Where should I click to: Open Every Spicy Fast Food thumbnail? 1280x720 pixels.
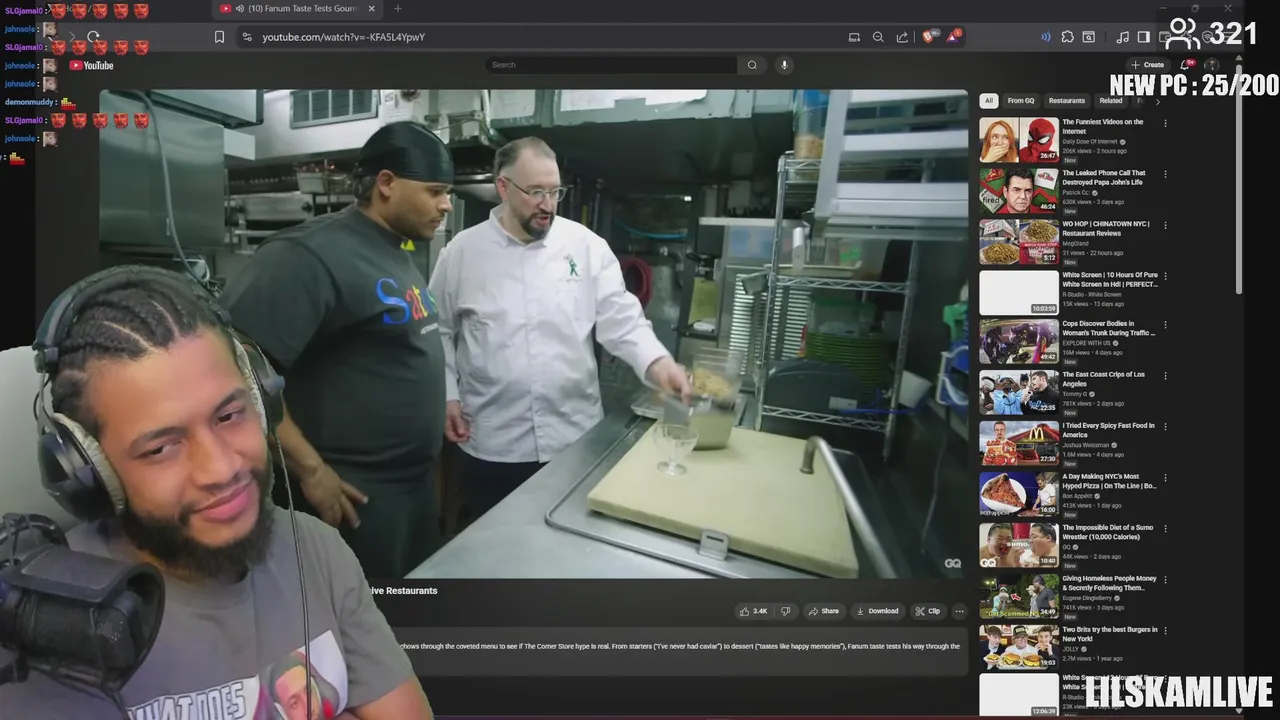pos(1018,444)
